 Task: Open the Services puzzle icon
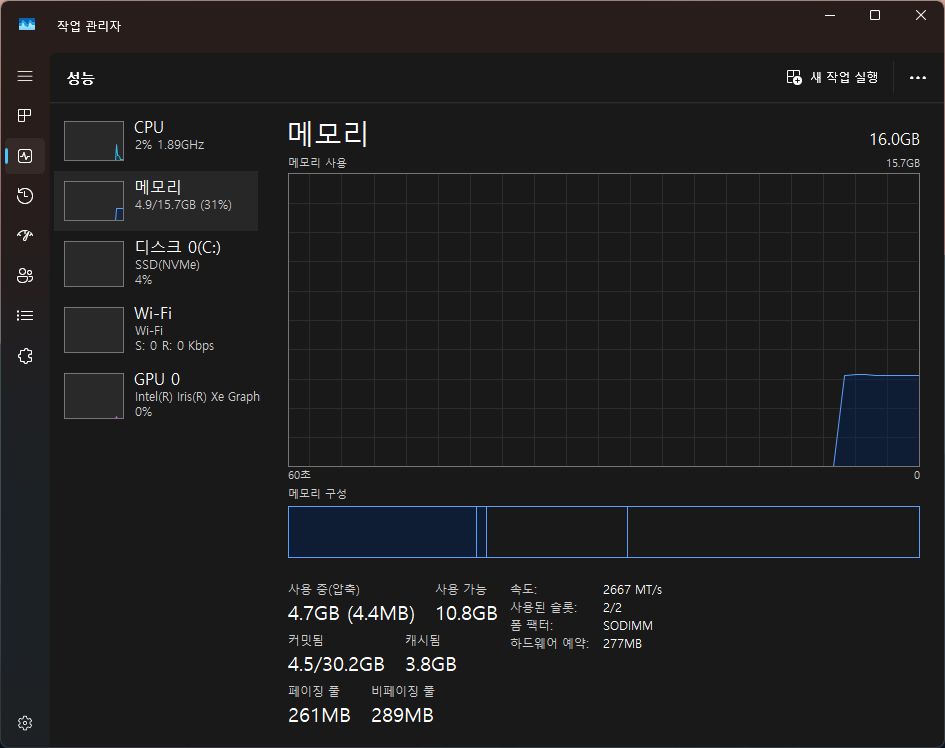26,356
